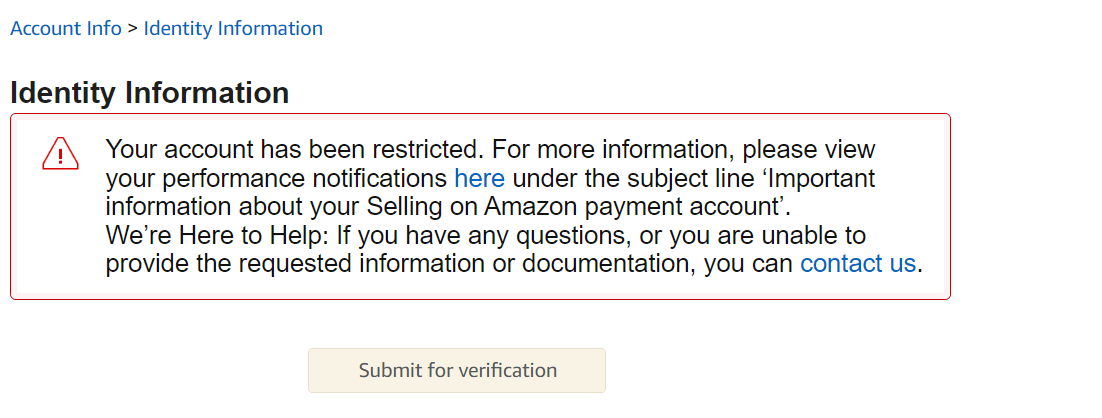1102x418 pixels.
Task: Select the Identity Information breadcrumb link
Action: (x=233, y=29)
